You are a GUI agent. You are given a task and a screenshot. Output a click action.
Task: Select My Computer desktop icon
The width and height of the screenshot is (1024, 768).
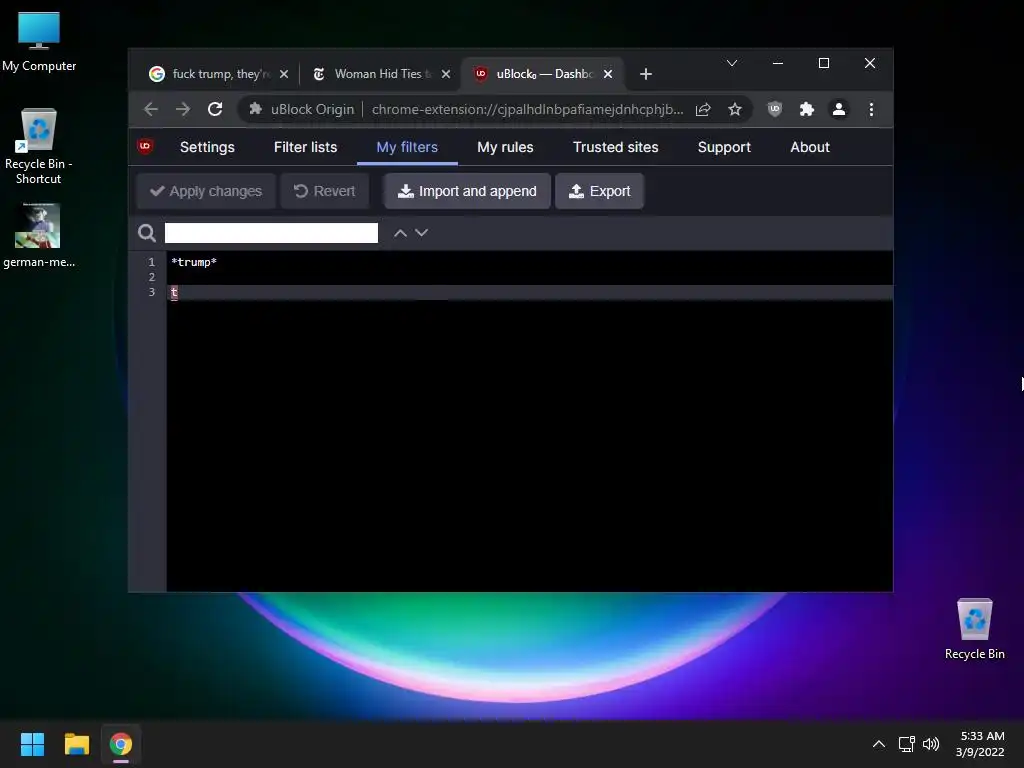tap(39, 41)
